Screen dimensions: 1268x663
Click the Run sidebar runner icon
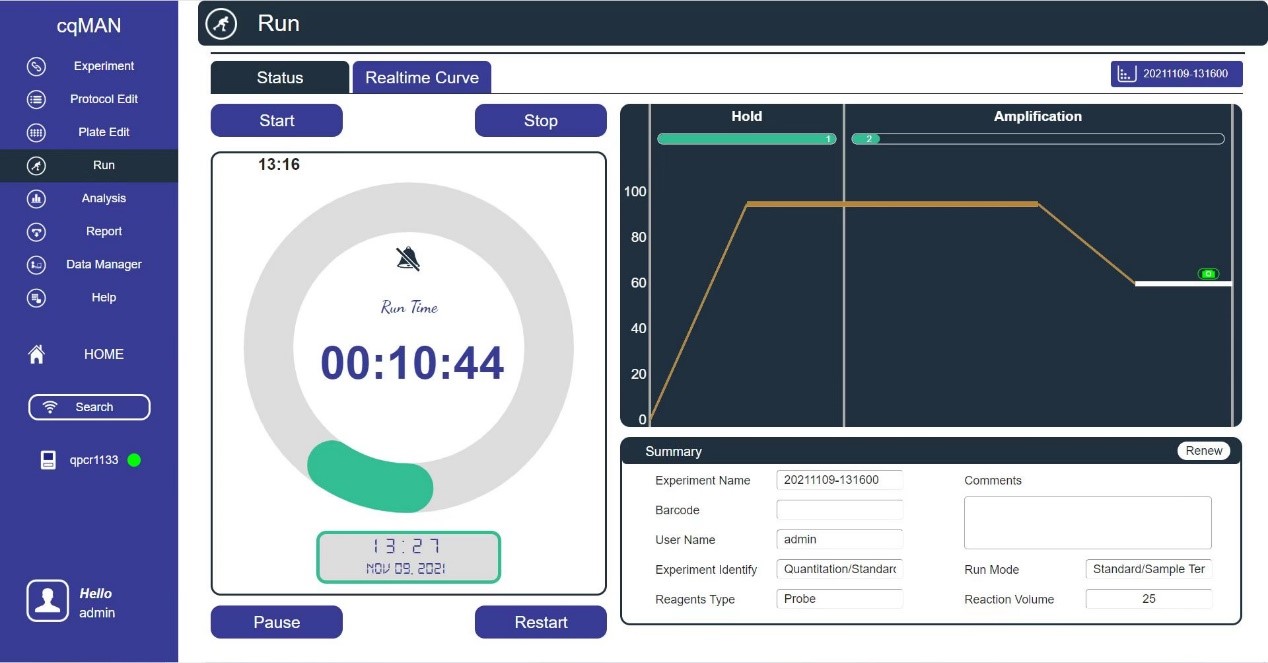36,165
